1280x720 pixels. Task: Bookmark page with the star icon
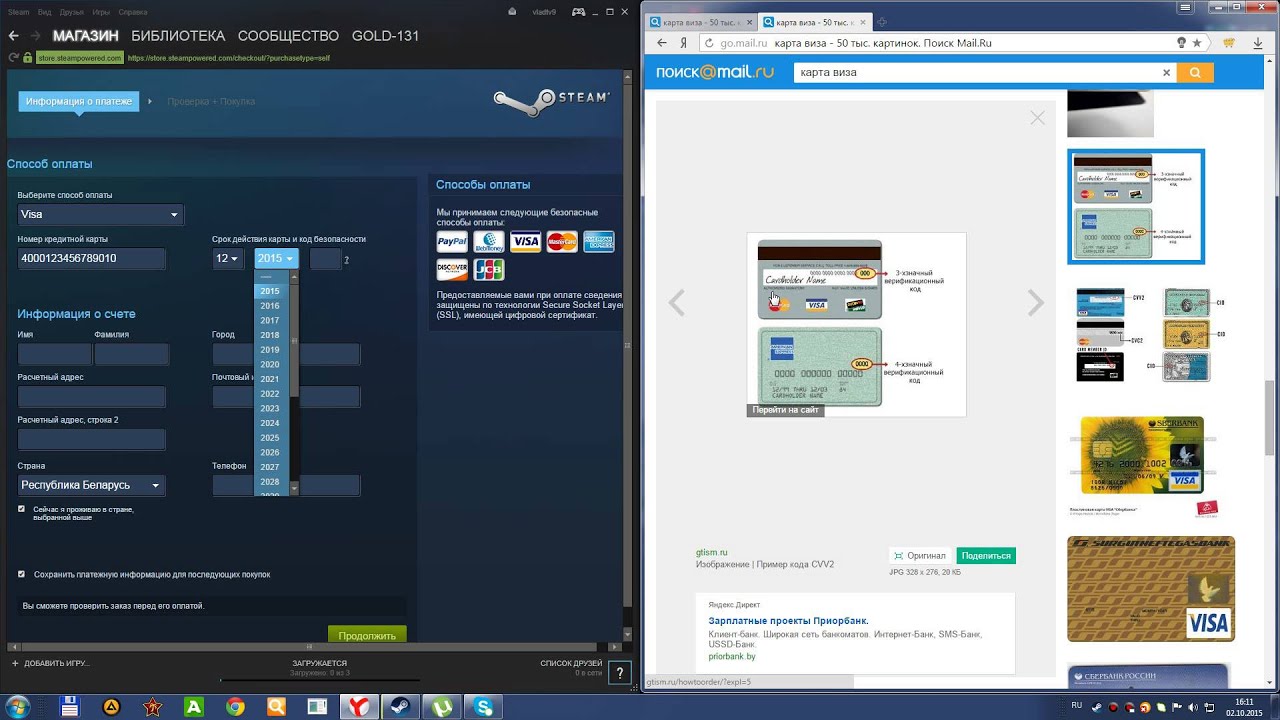pyautogui.click(x=1197, y=43)
